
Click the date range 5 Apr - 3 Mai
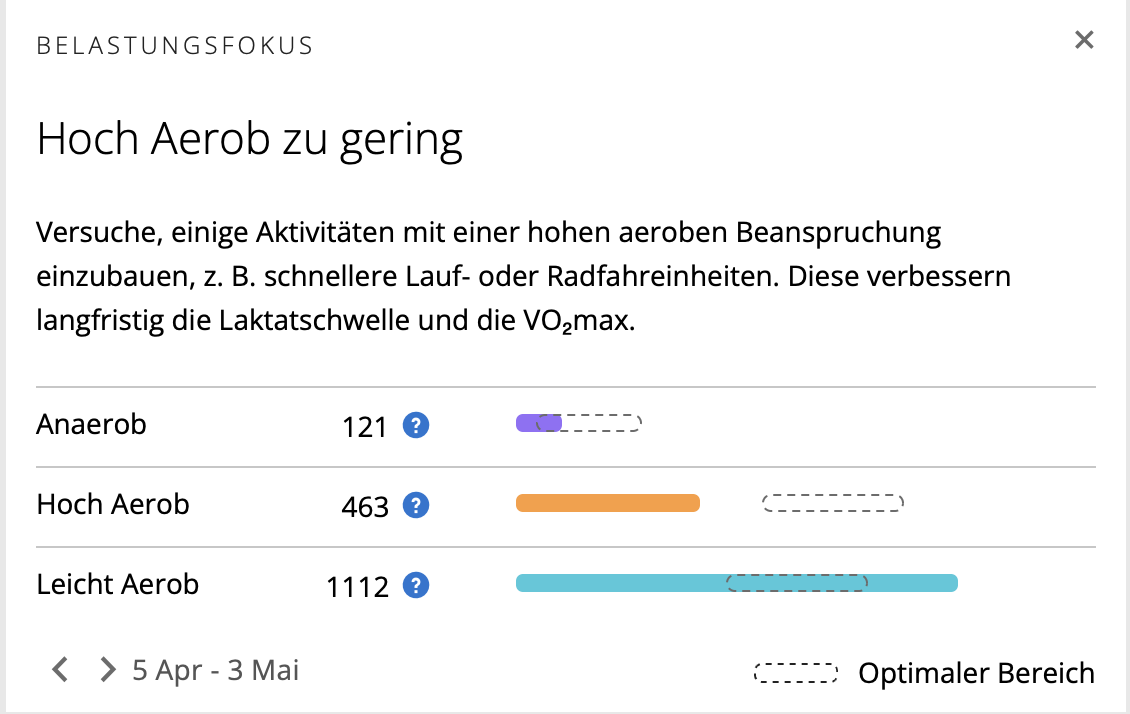click(x=215, y=669)
